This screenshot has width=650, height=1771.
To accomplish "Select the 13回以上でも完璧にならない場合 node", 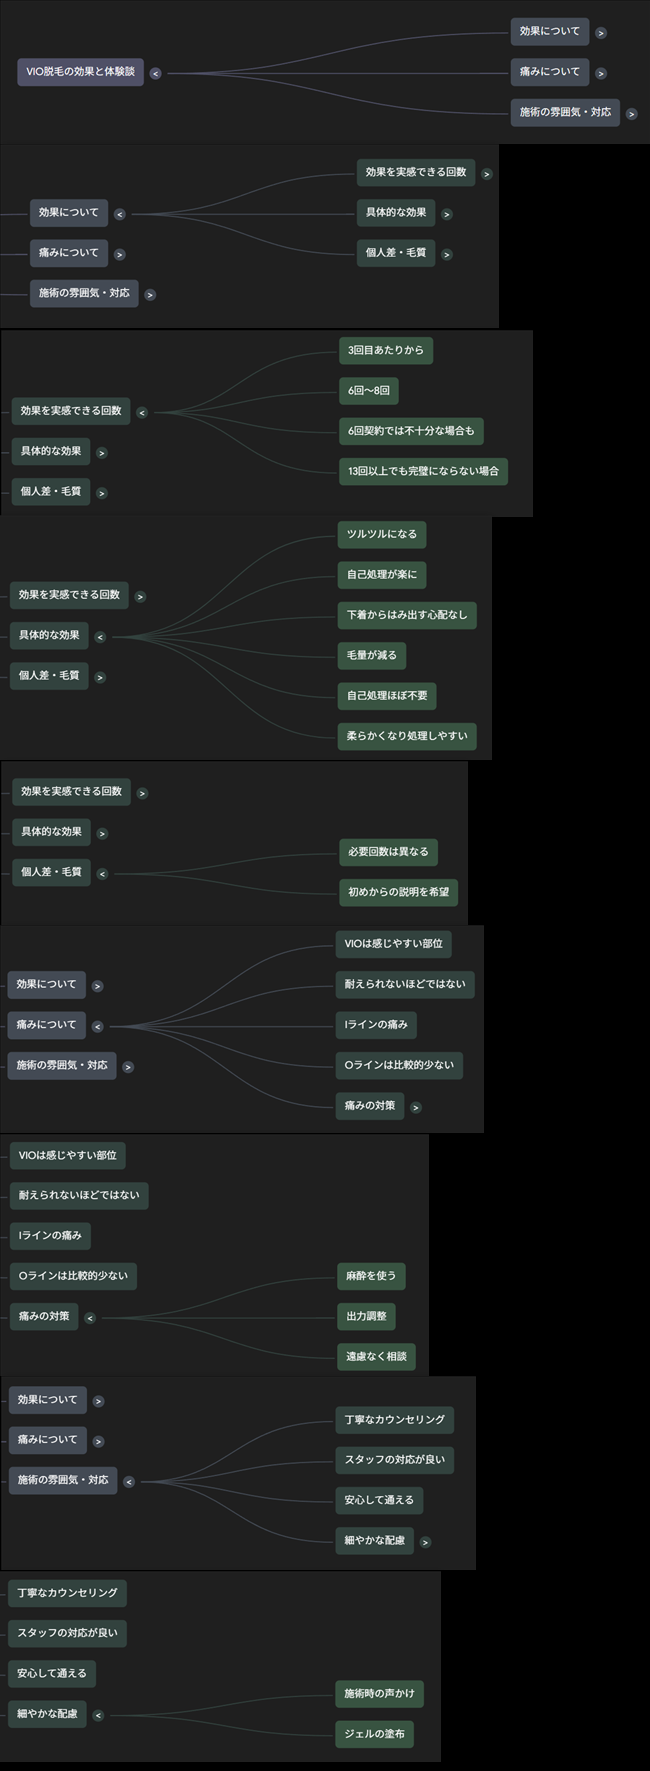I will (423, 471).
